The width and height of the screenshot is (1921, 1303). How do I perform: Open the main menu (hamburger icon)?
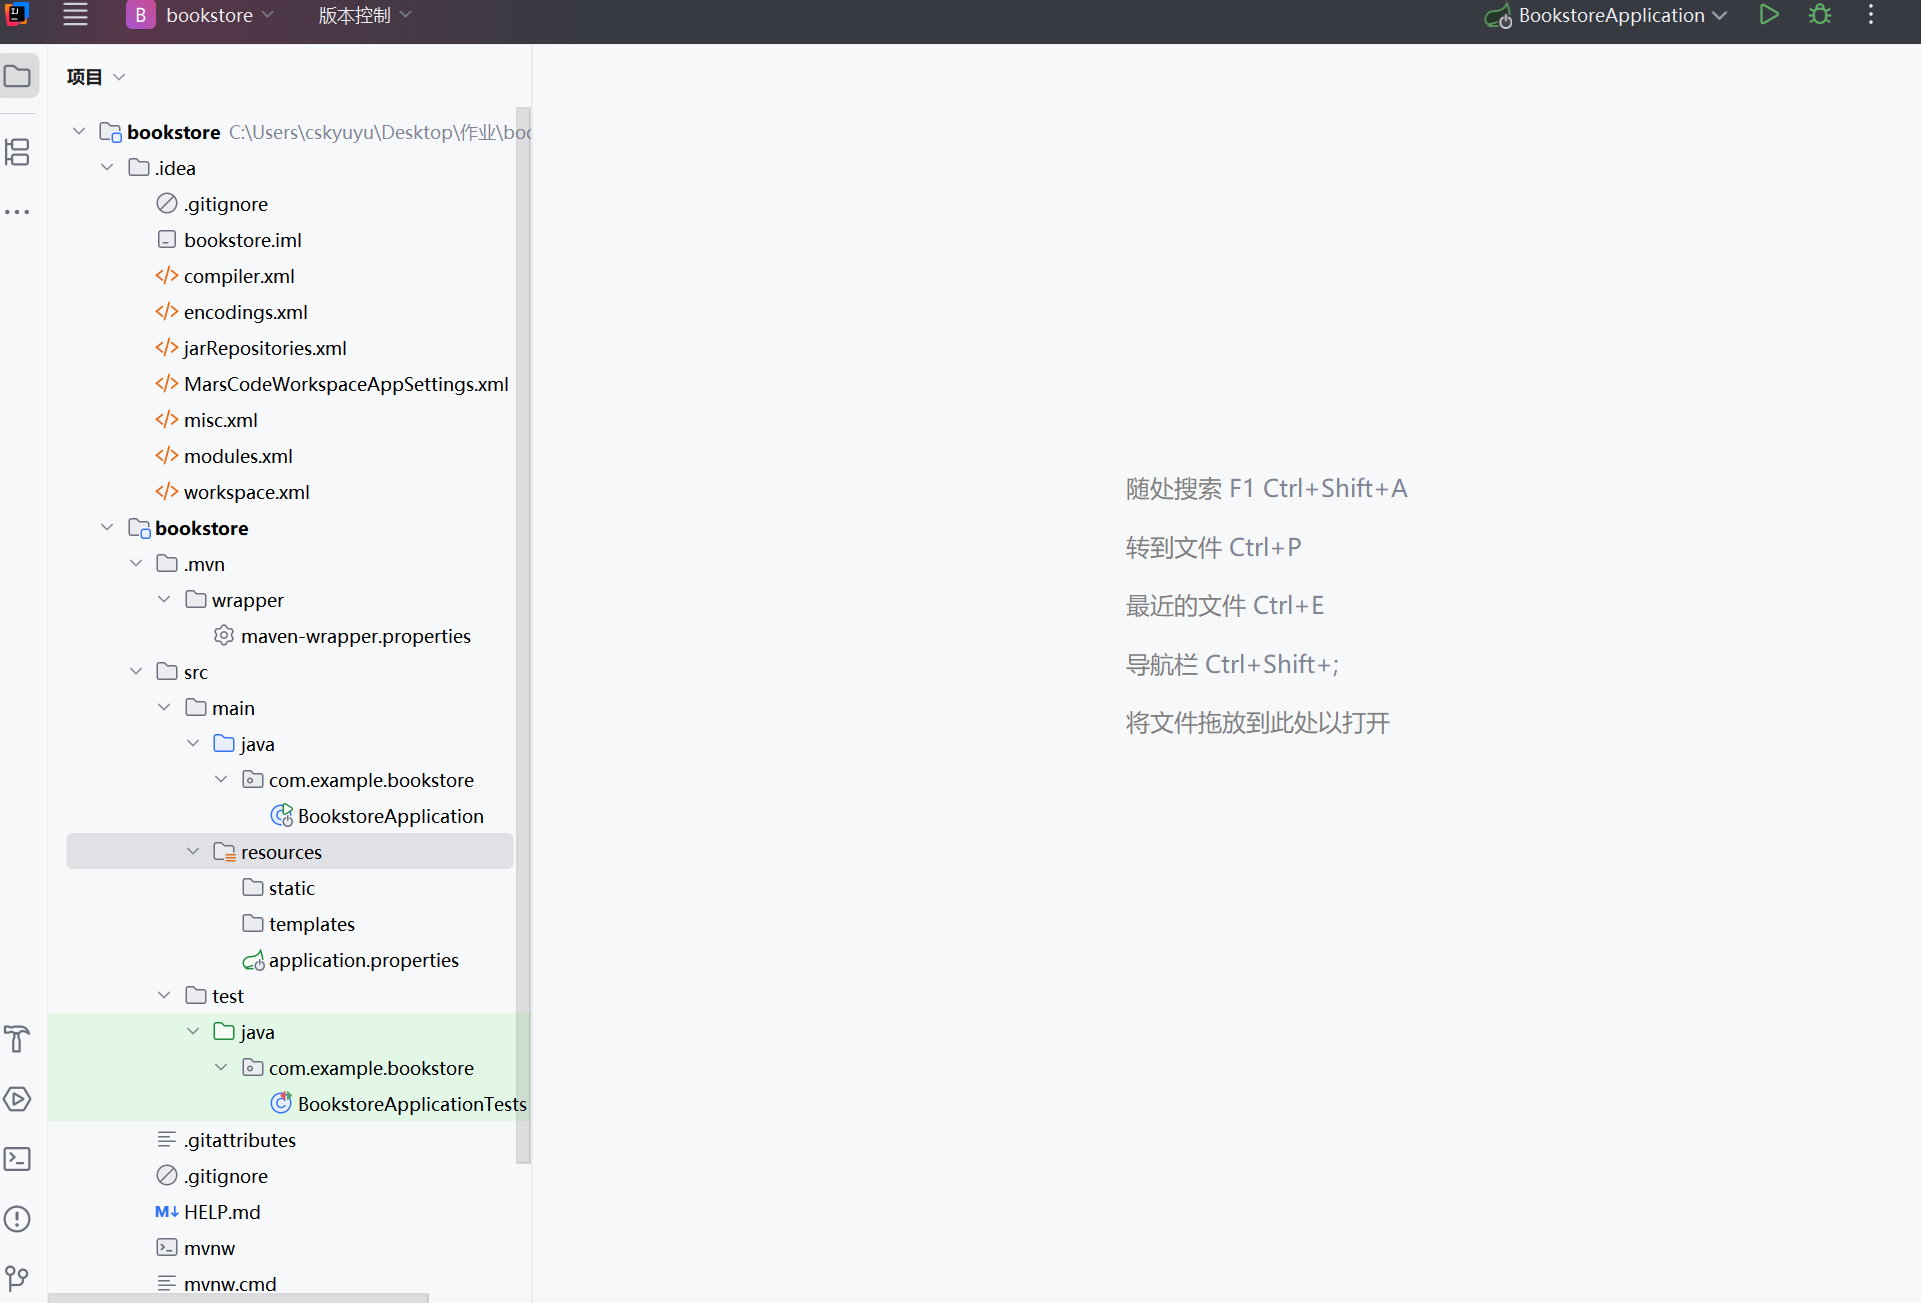point(75,15)
